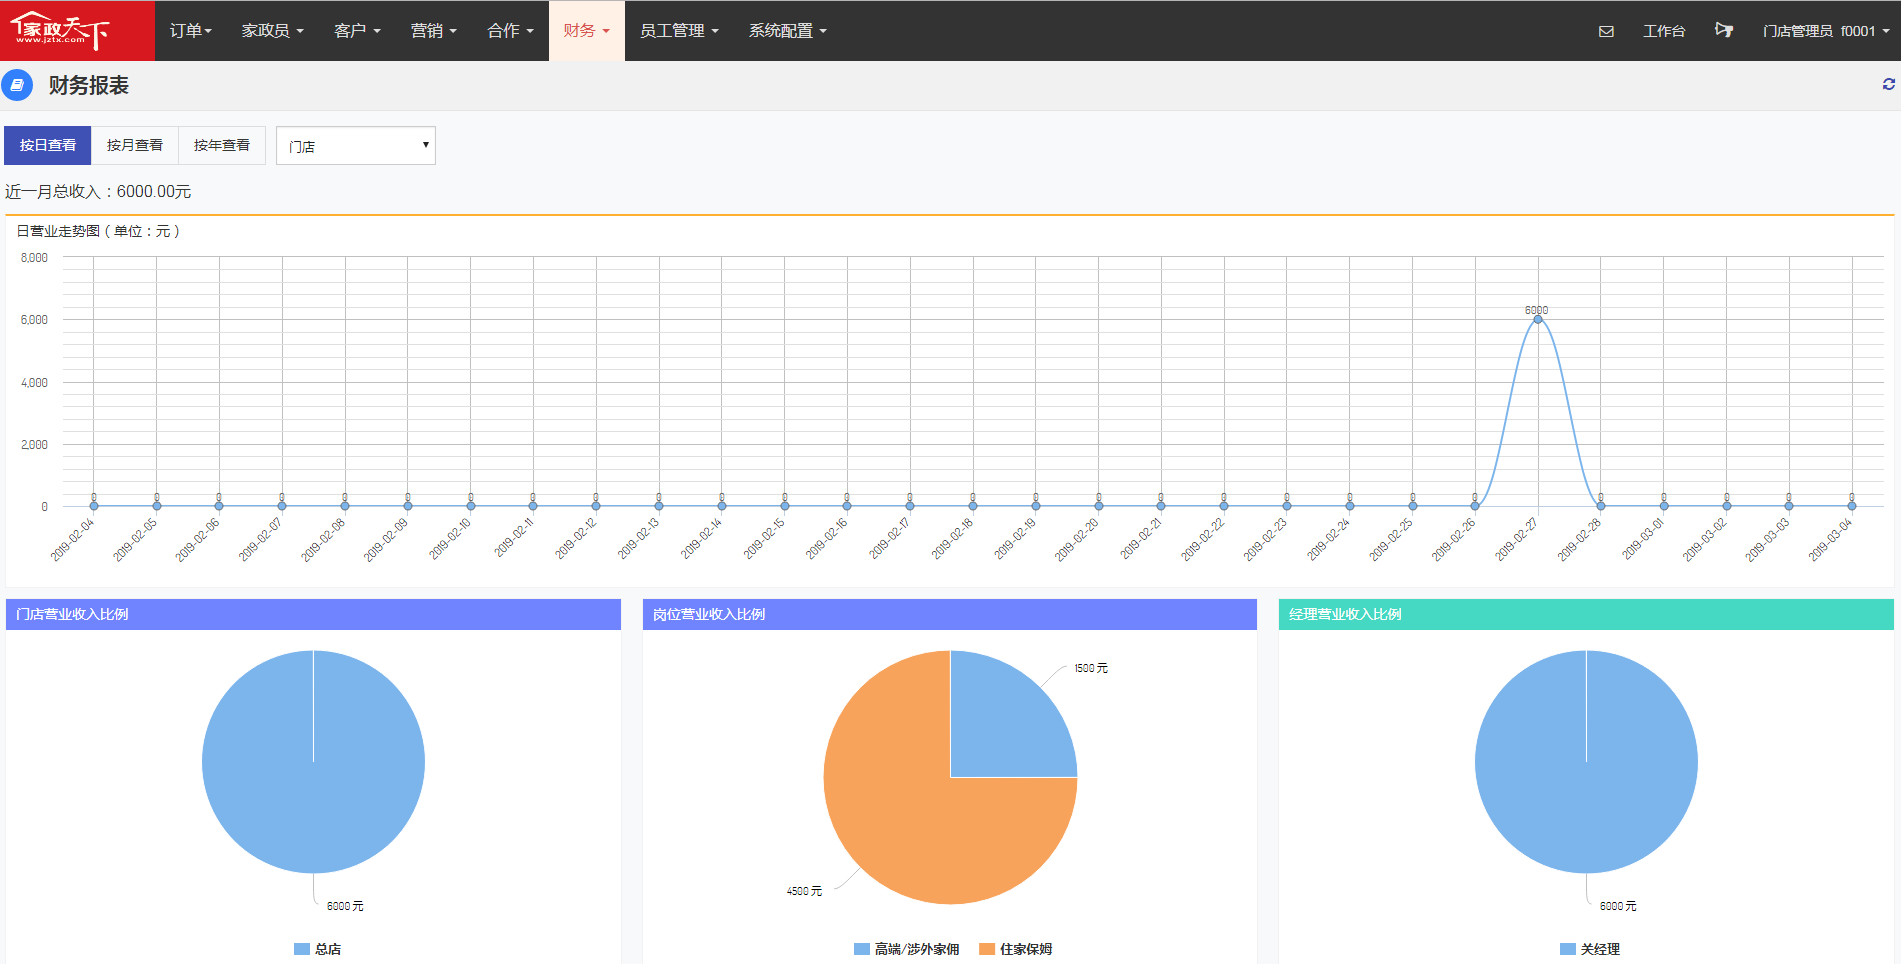Open the 家政员 menu
Image resolution: width=1901 pixels, height=964 pixels.
(x=272, y=31)
